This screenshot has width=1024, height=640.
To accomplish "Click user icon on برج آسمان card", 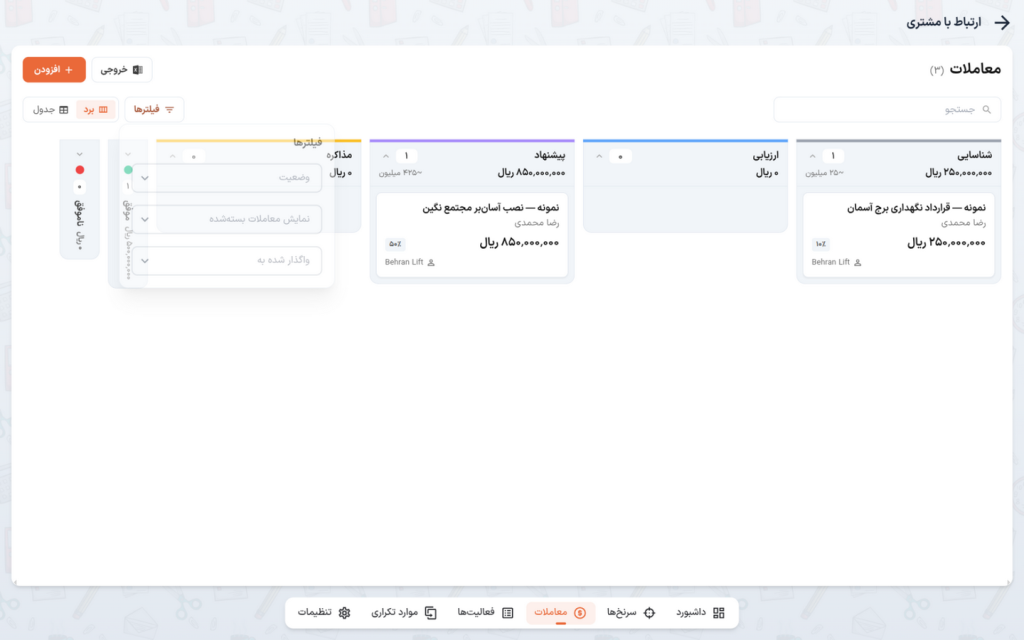I will coord(857,263).
